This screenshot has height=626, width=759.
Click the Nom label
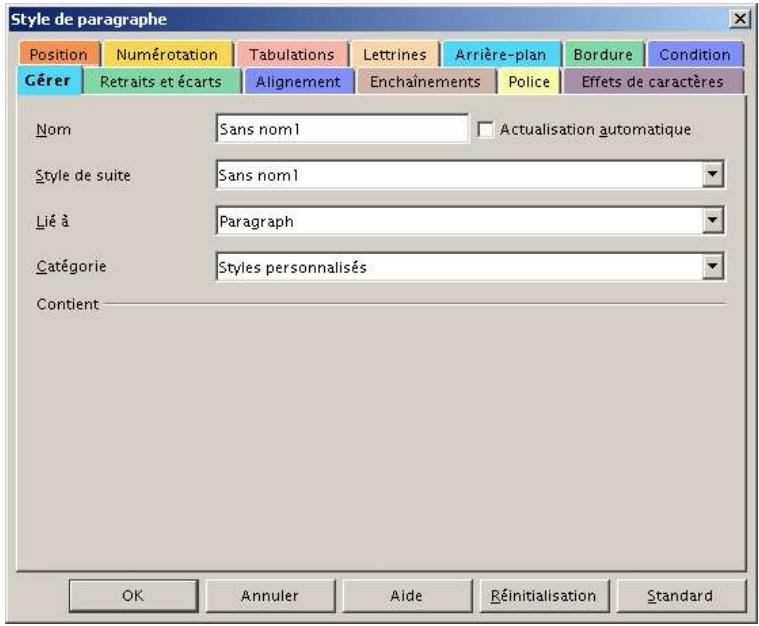(x=54, y=130)
